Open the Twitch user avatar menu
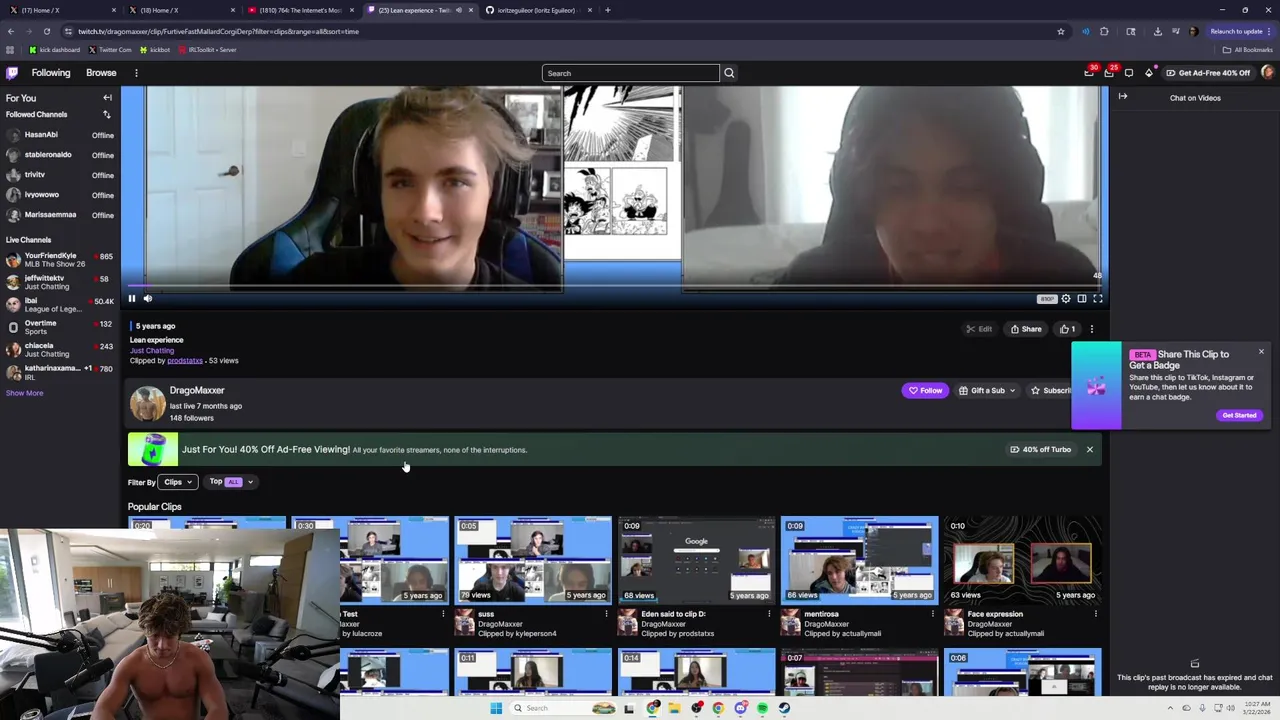1280x720 pixels. pos(1268,73)
